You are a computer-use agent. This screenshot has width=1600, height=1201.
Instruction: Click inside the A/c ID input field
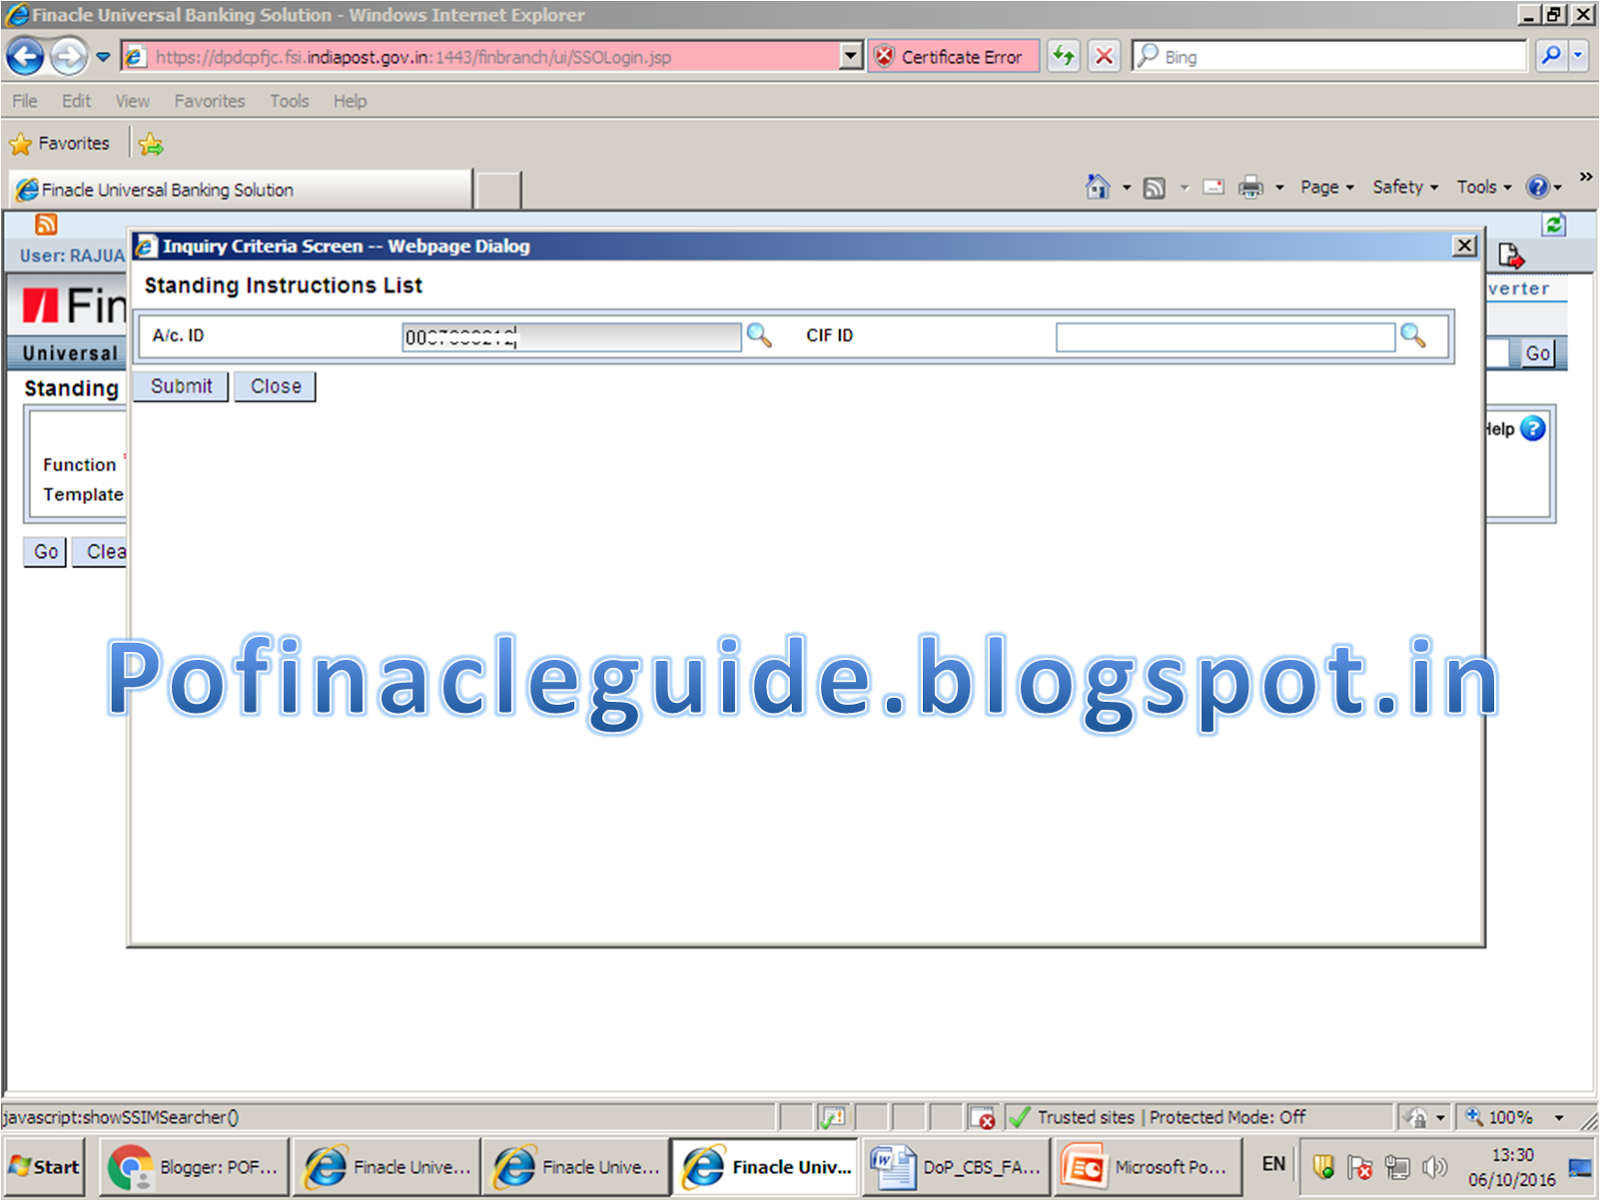(570, 337)
